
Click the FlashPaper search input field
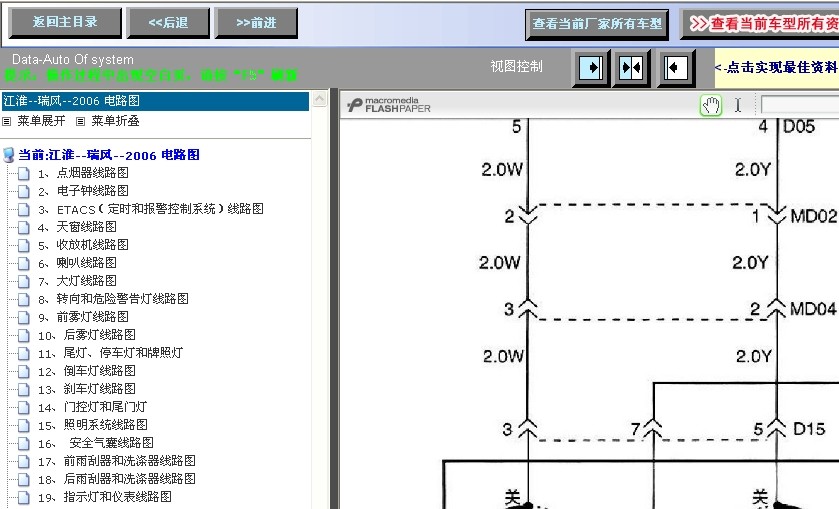tap(800, 105)
